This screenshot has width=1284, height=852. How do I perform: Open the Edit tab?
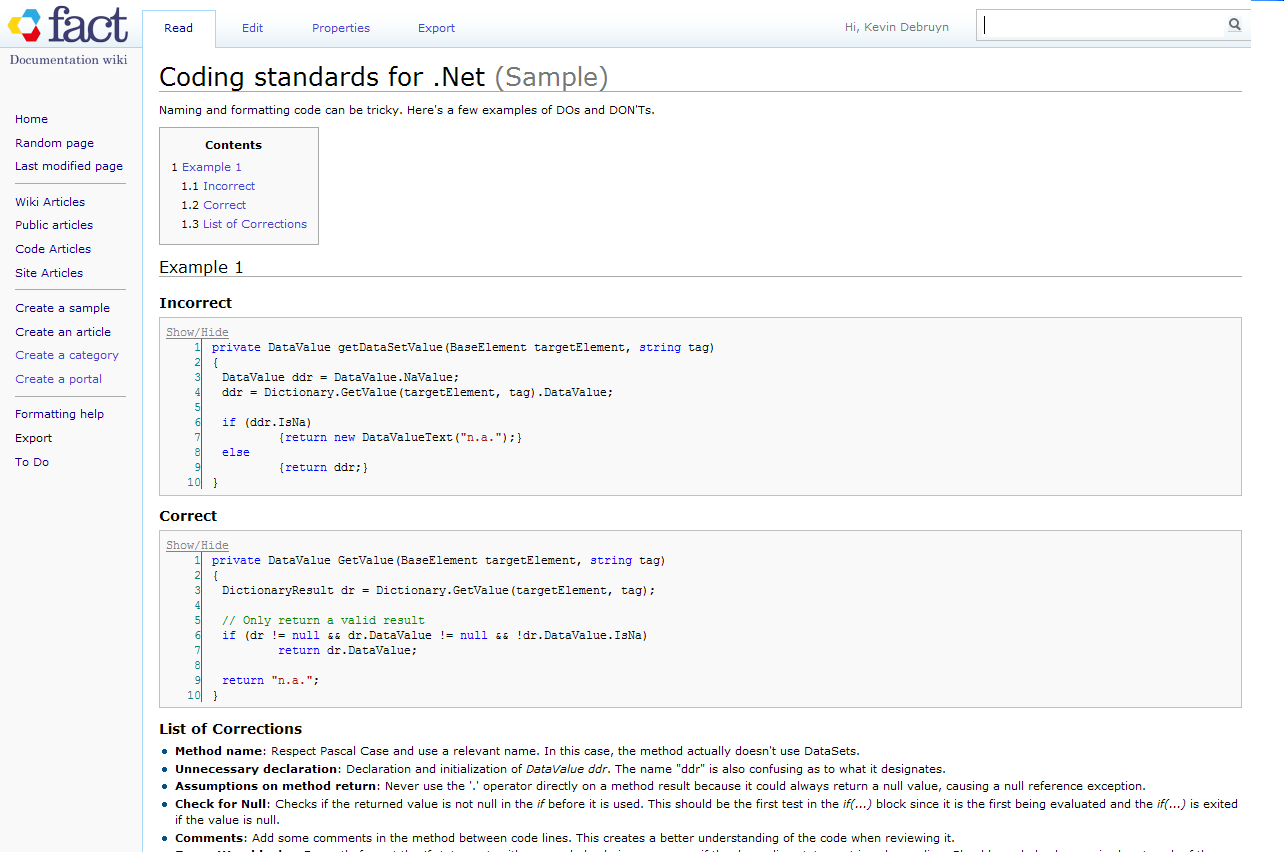point(252,28)
